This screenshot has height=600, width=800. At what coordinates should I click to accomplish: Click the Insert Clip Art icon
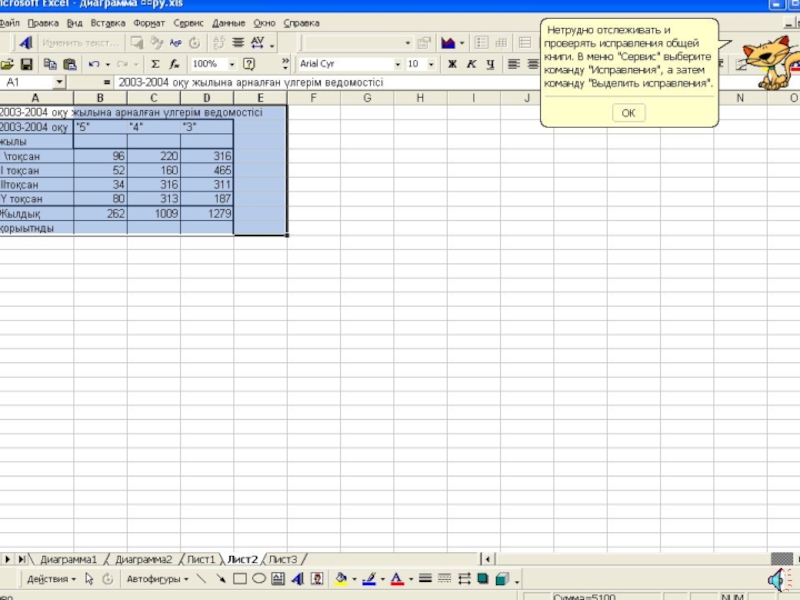317,579
